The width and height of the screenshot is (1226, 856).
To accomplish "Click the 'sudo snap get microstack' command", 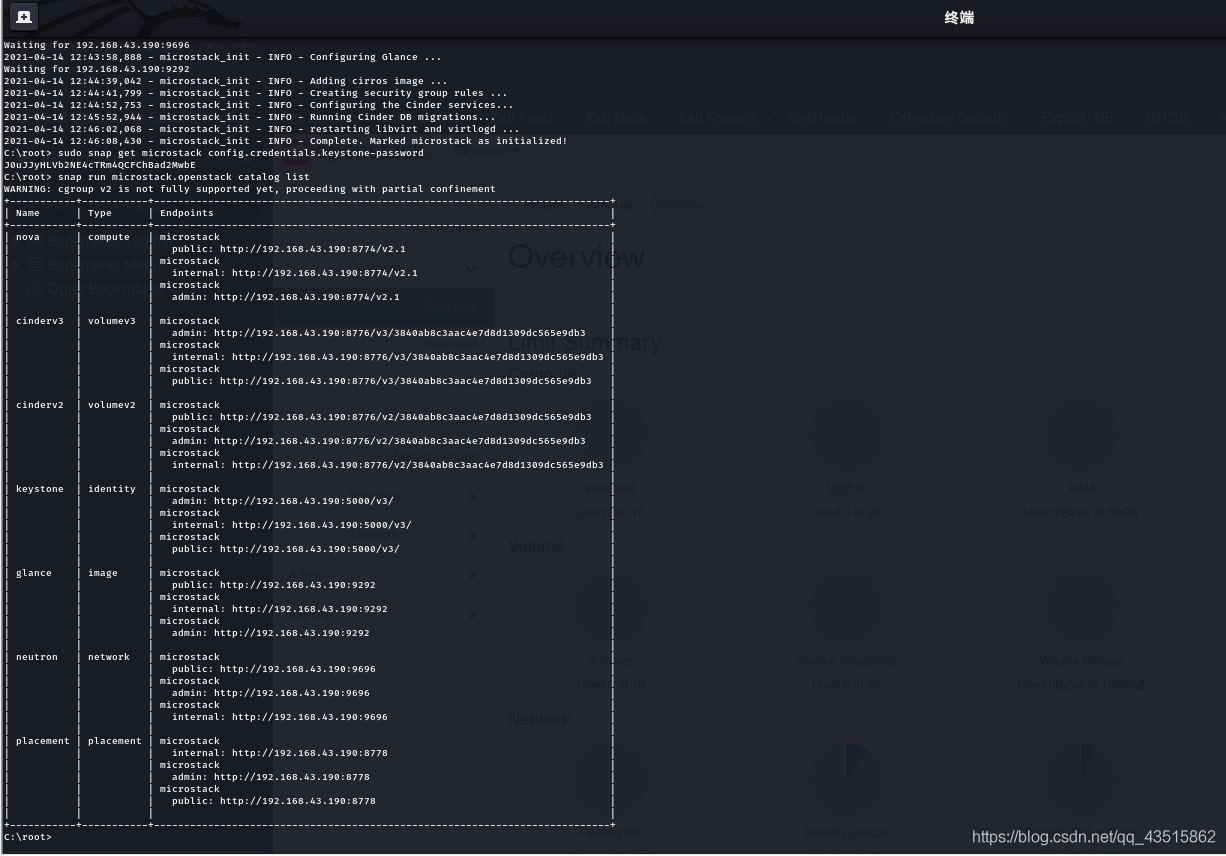I will tap(240, 153).
